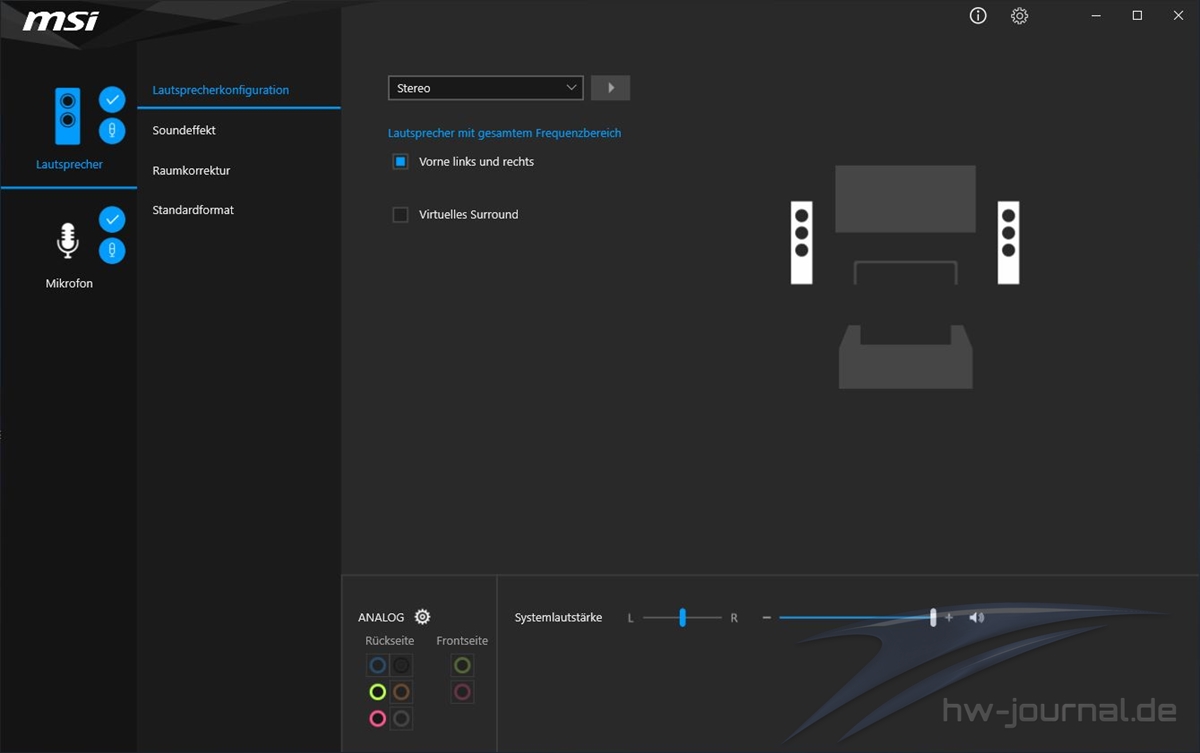1200x753 pixels.
Task: Switch to Standardformat tab
Action: (193, 210)
